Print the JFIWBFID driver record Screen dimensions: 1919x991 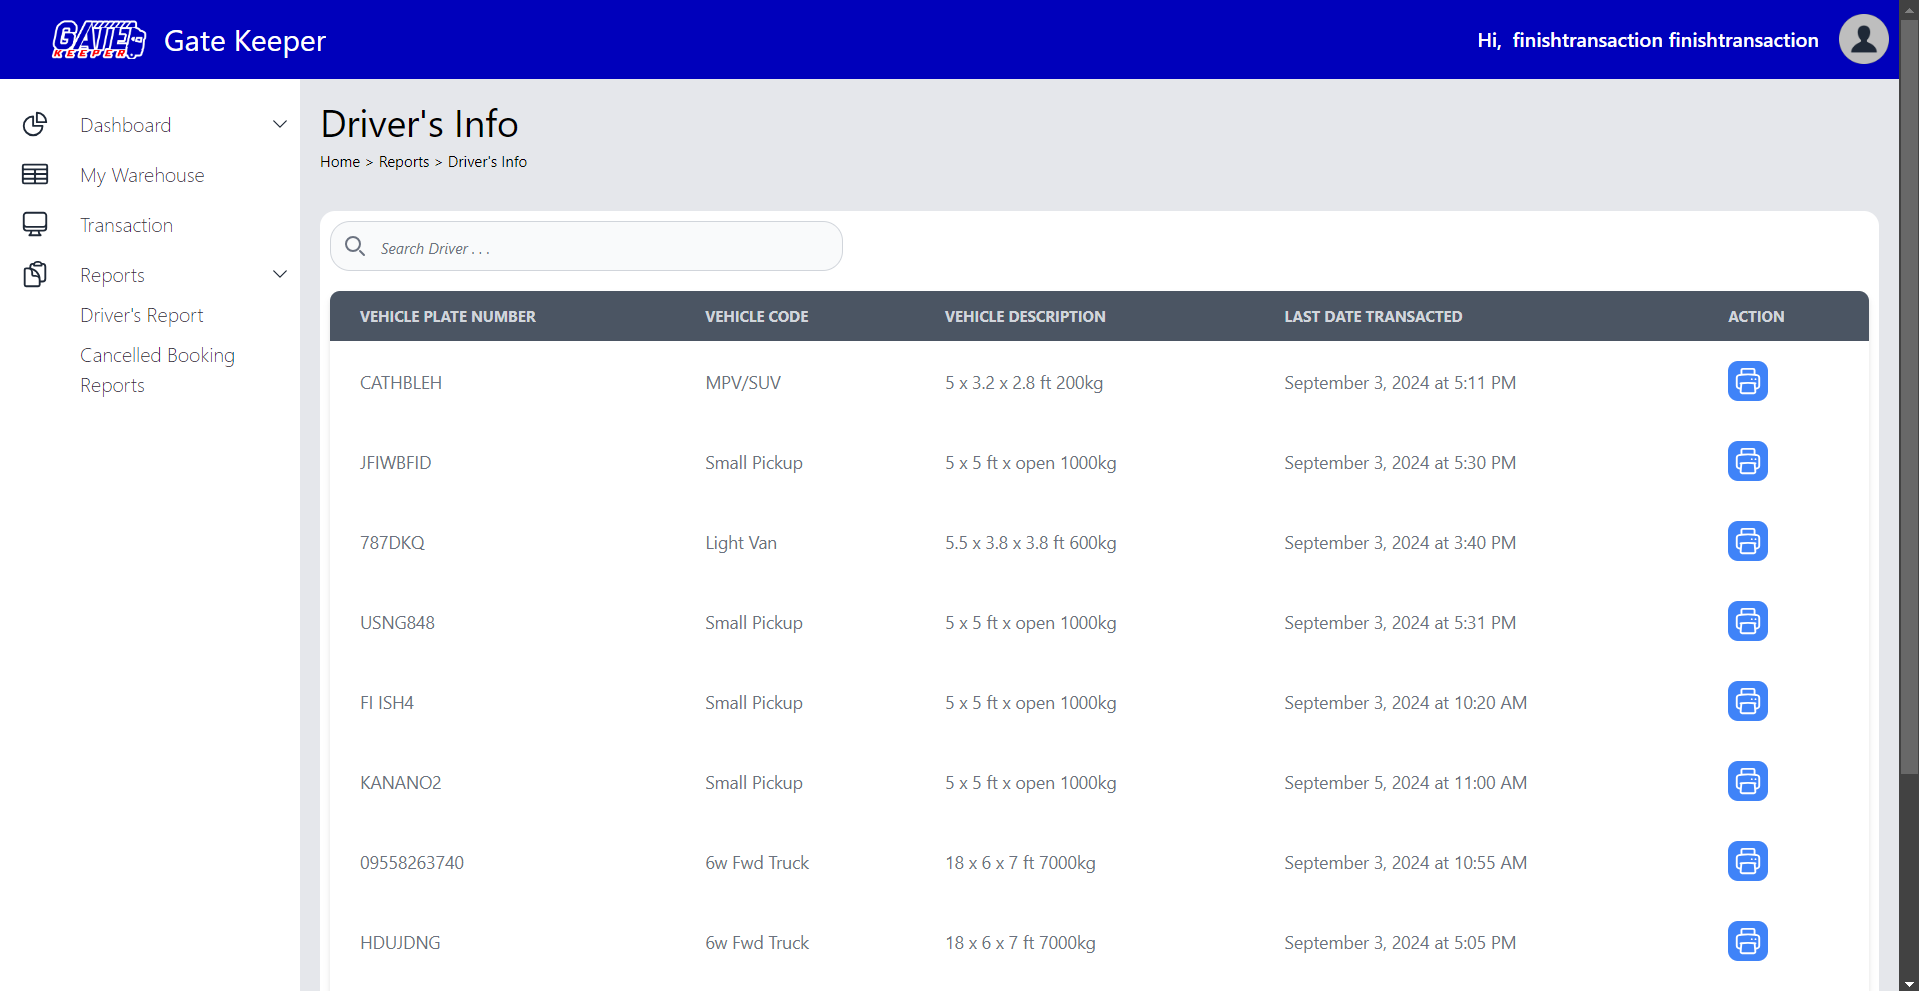pos(1747,461)
